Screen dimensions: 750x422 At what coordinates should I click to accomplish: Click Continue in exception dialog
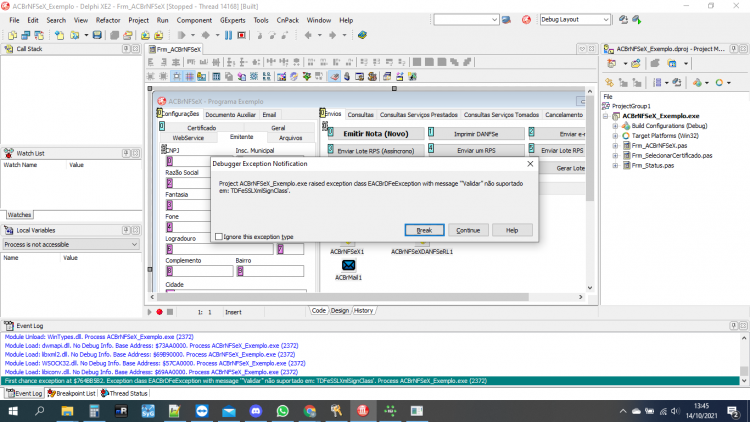[468, 230]
